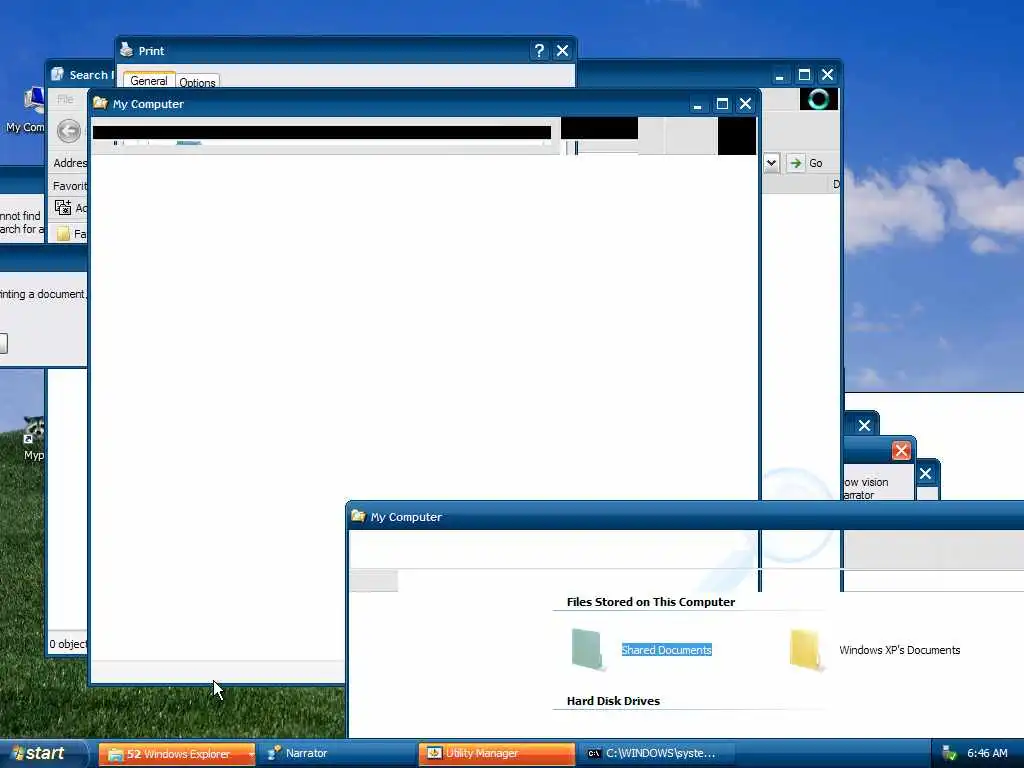
Task: Switch to the General tab in Print dialog
Action: (149, 80)
